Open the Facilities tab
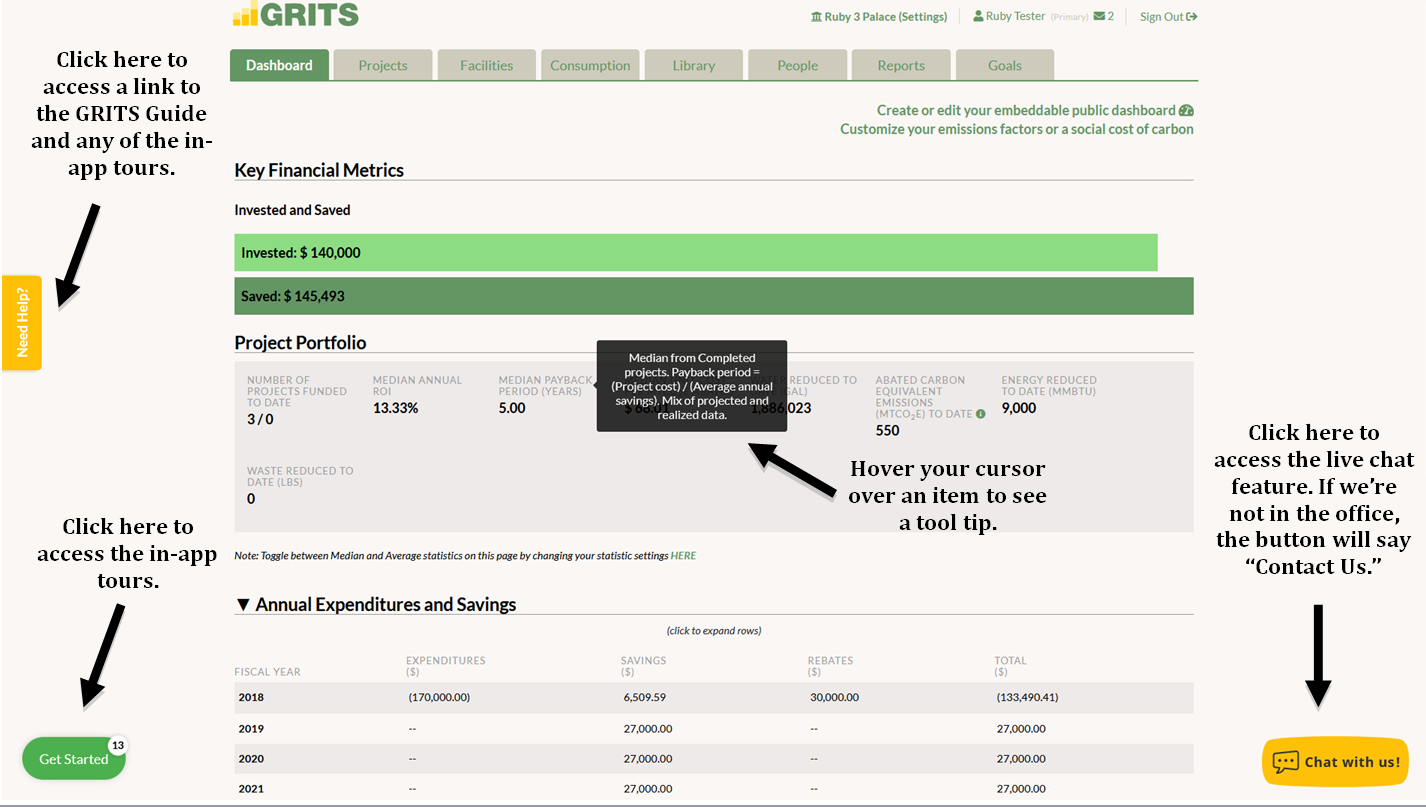 coord(487,65)
